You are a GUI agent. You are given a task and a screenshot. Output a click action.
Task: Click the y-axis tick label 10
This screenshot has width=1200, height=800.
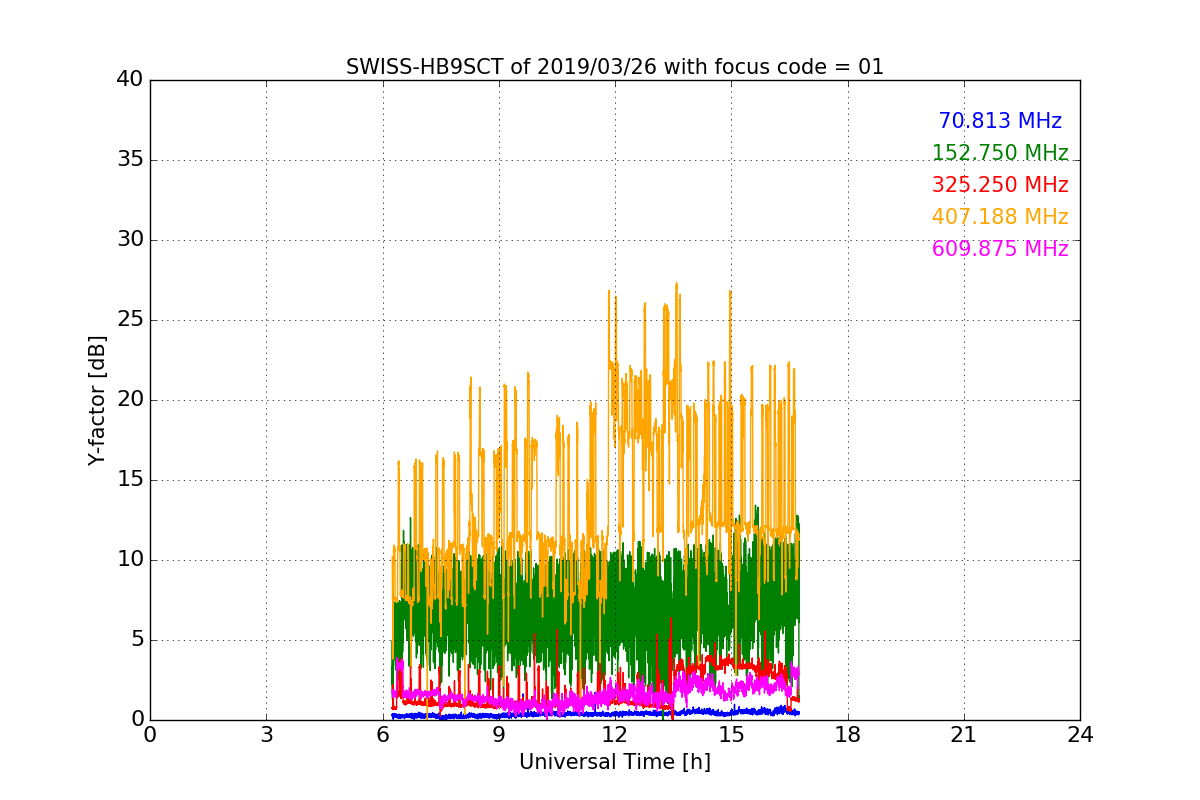coord(130,560)
